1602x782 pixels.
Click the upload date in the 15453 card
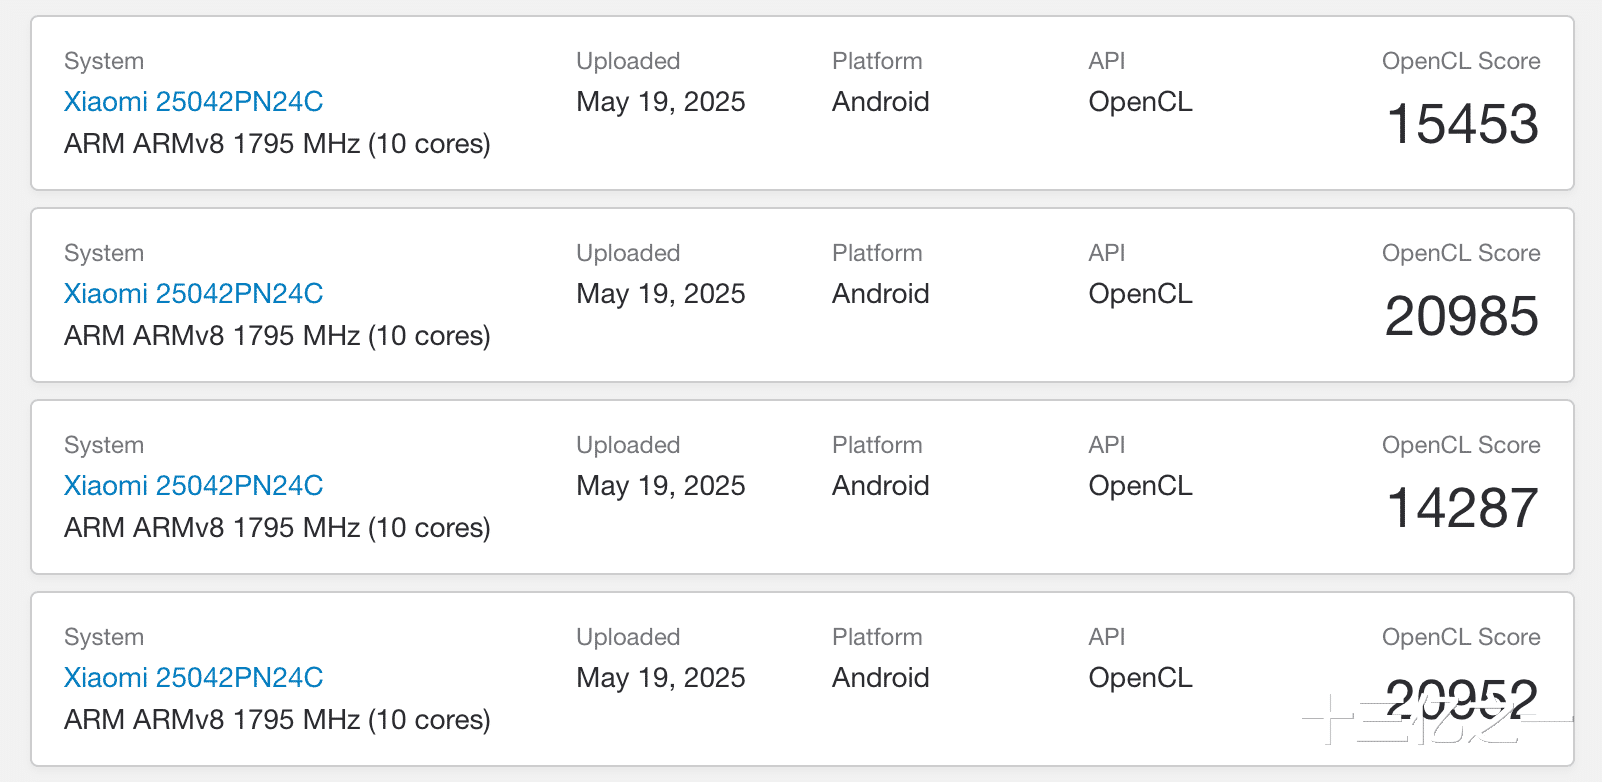(660, 102)
